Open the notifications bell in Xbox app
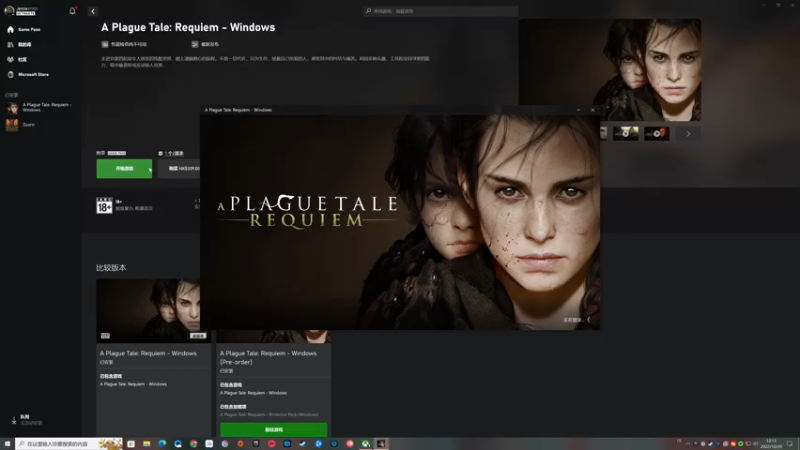The width and height of the screenshot is (800, 450). click(72, 11)
